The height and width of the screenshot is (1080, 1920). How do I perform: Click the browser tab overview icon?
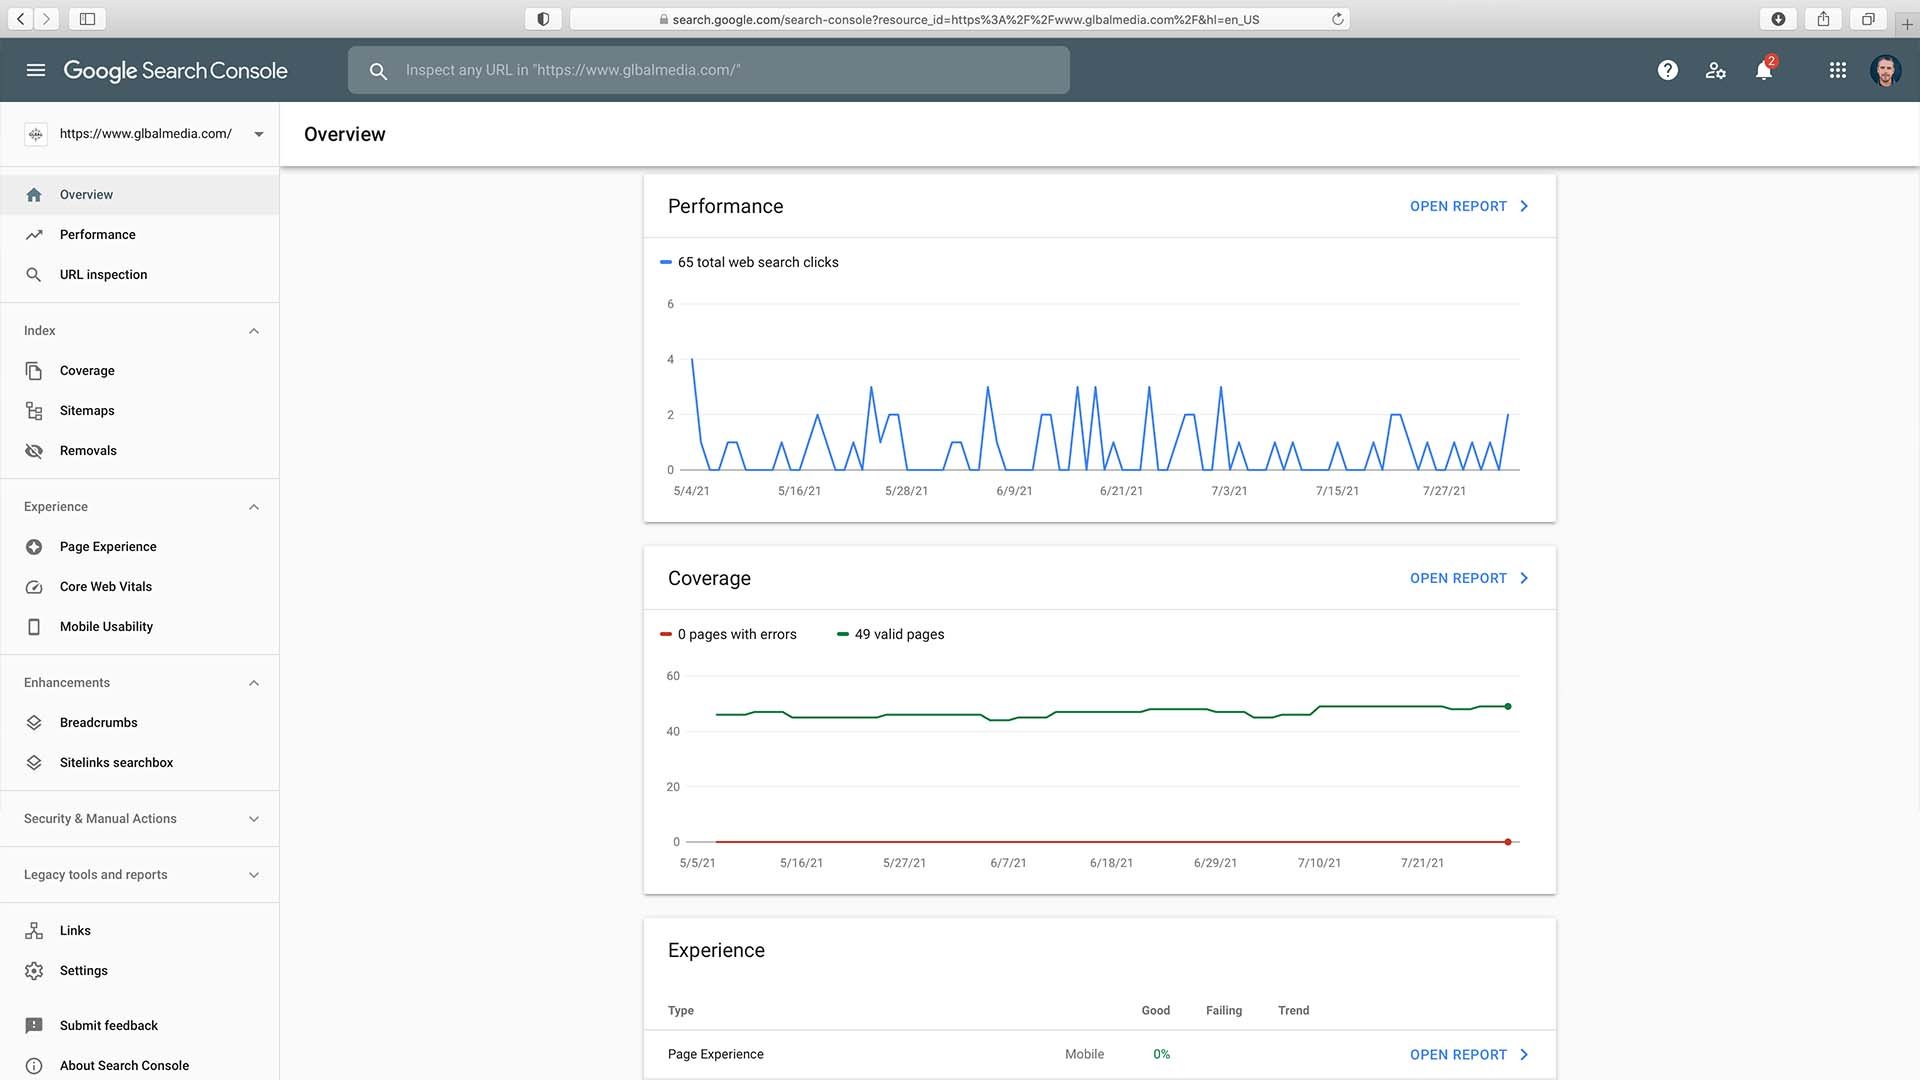[1868, 19]
